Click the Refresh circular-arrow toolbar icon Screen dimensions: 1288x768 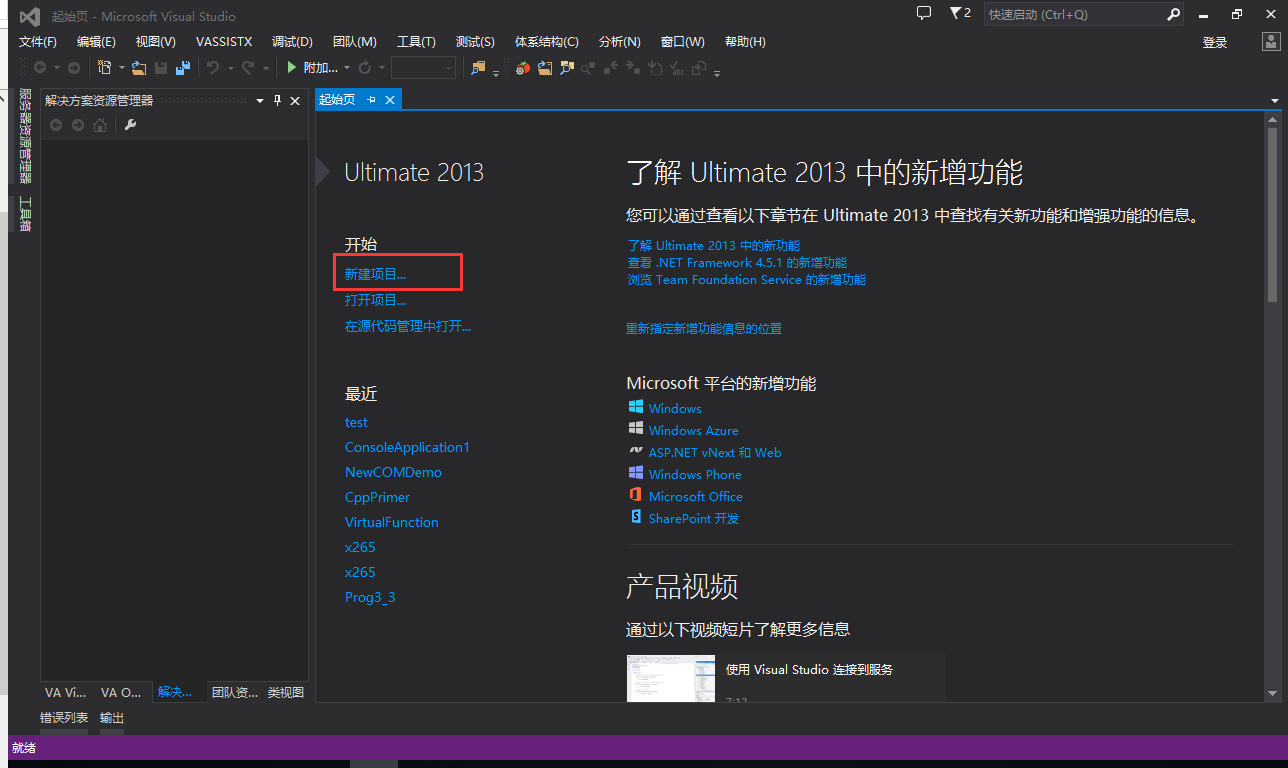[365, 67]
